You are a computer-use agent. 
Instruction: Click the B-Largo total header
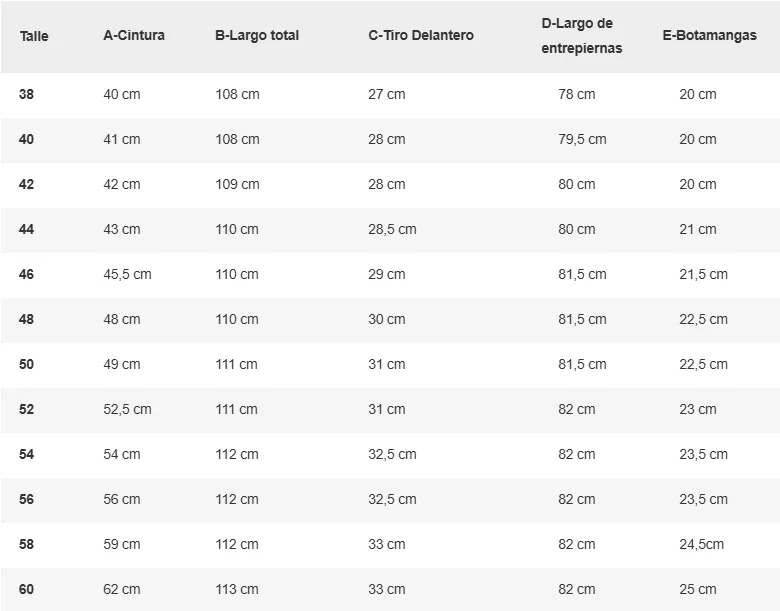point(257,35)
